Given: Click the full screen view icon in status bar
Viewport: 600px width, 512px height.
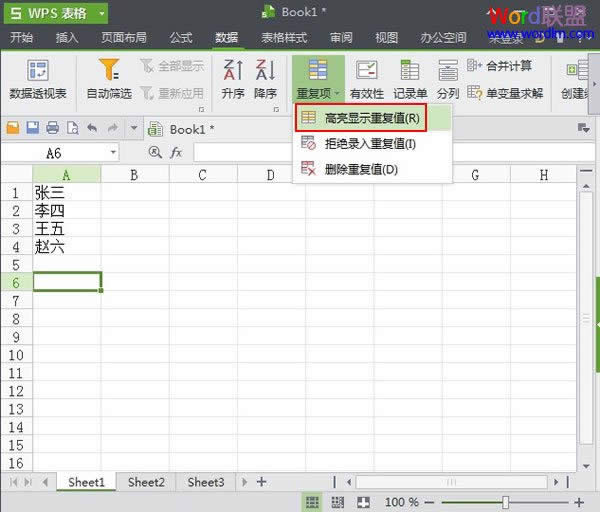Looking at the screenshot, I should [363, 502].
